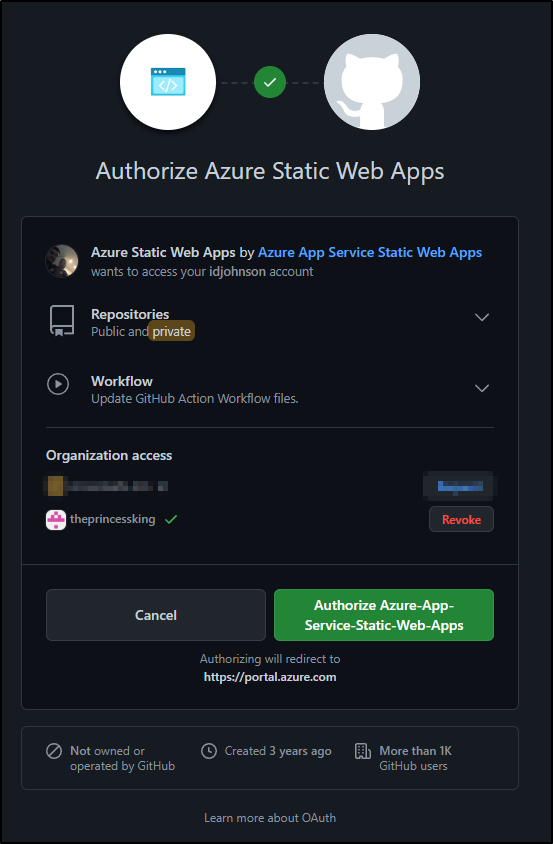Expand the Workflow permission chevron
Screen dimensions: 553x844
tap(482, 388)
